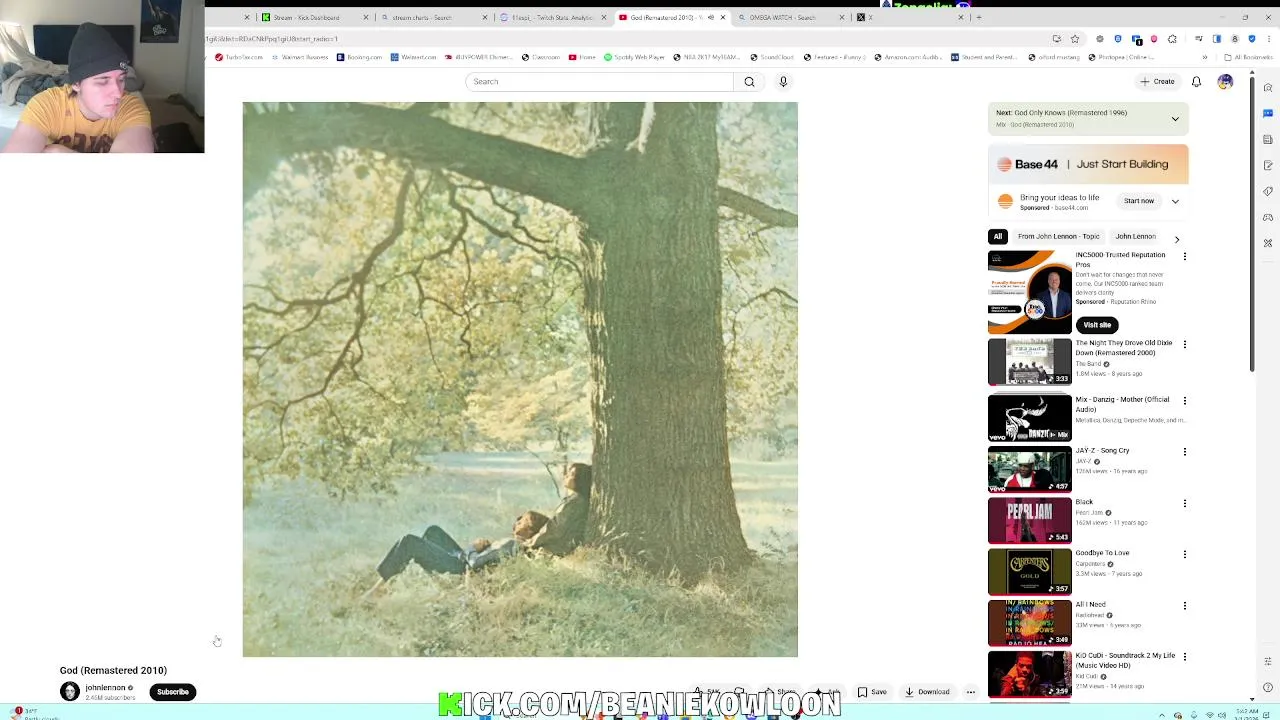Open the sidebar tools icon
This screenshot has width=1280, height=720.
(1268, 243)
